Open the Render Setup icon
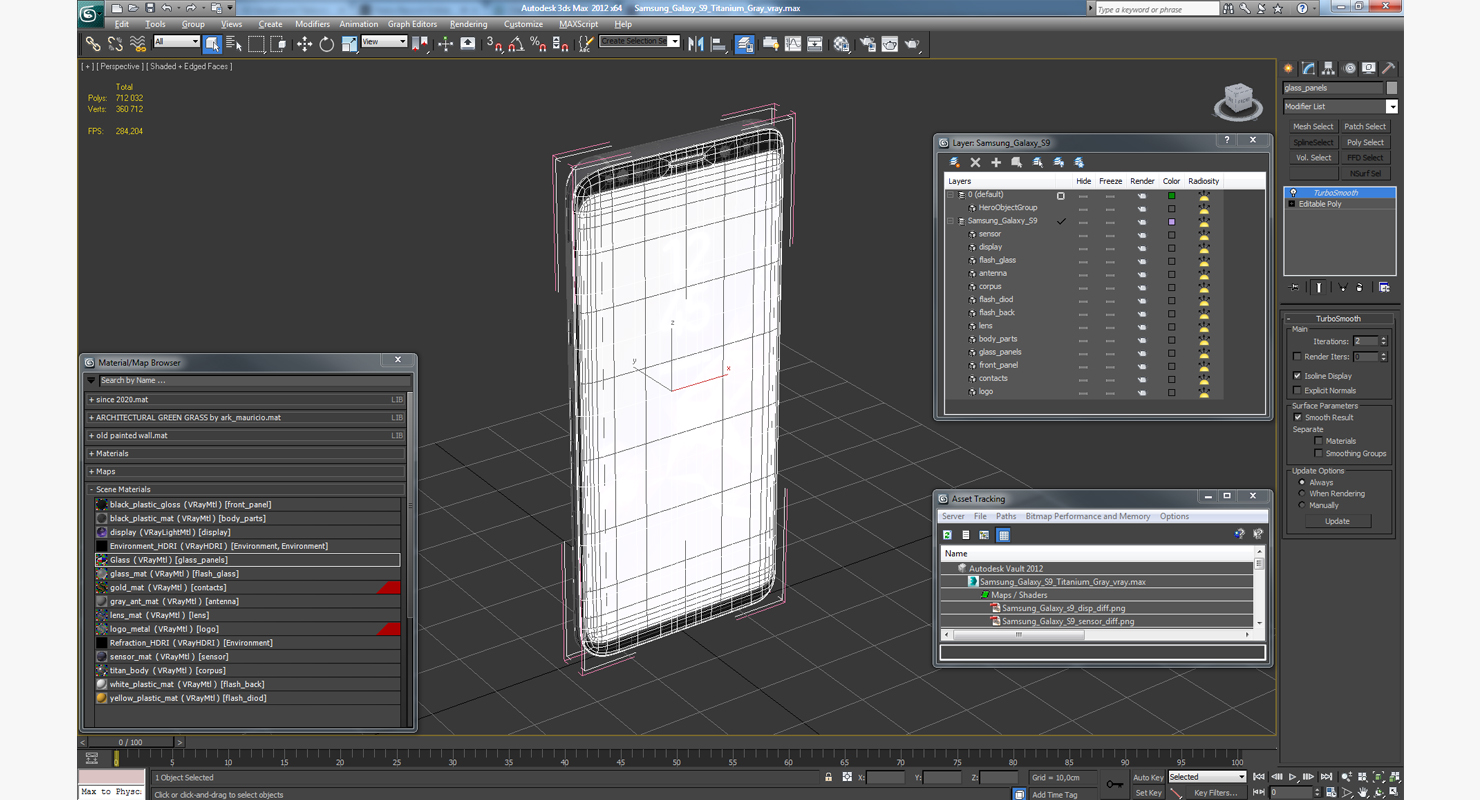This screenshot has height=800, width=1480. (x=867, y=44)
